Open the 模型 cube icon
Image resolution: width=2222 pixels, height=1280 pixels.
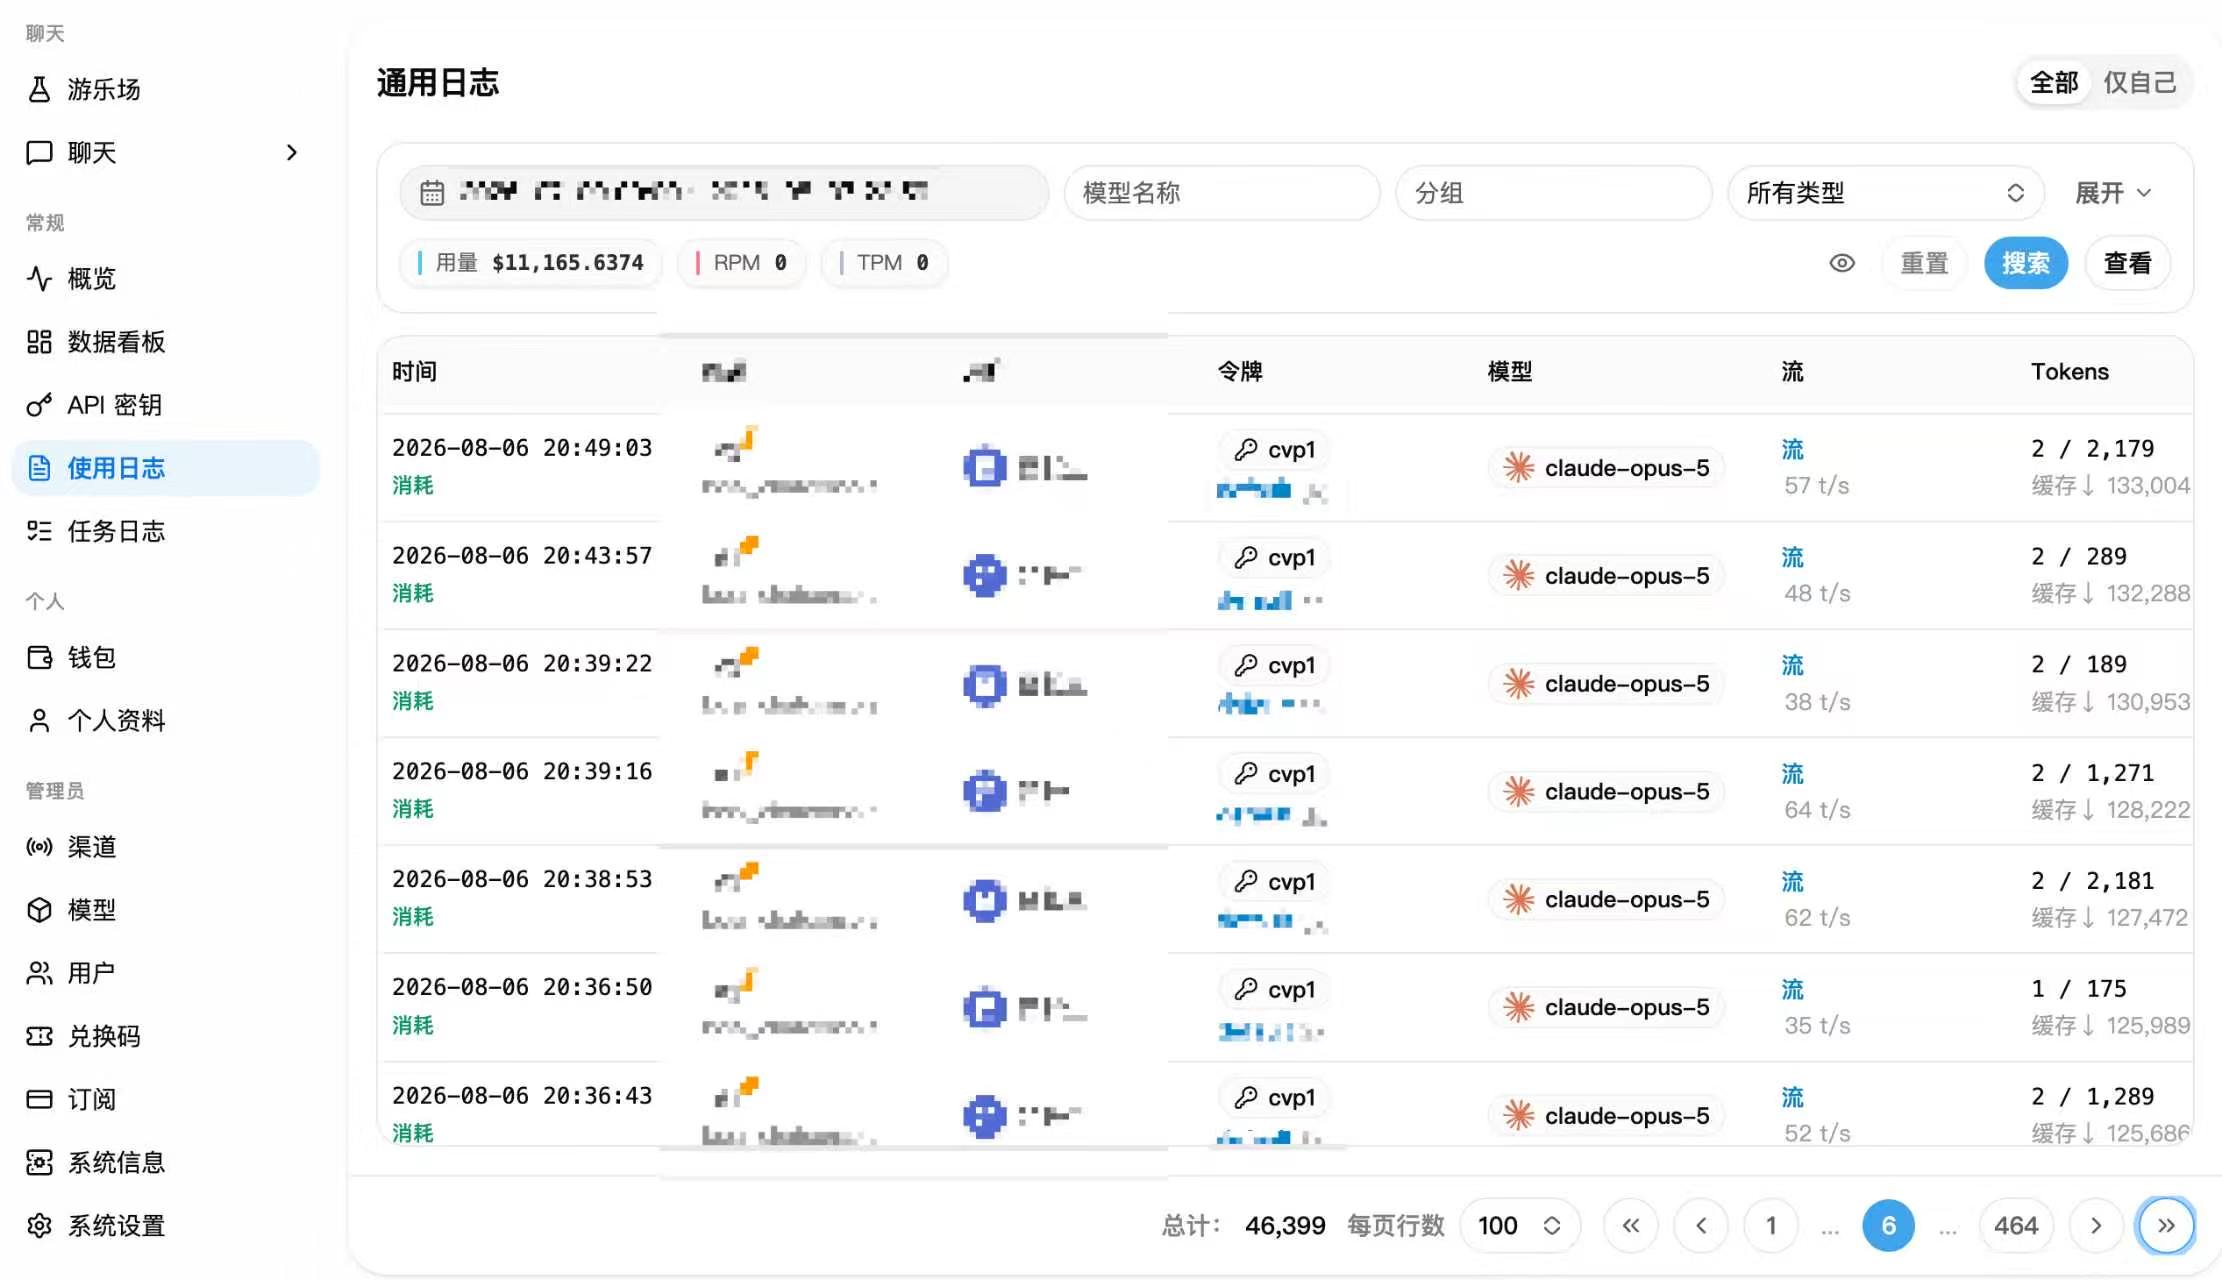39,910
